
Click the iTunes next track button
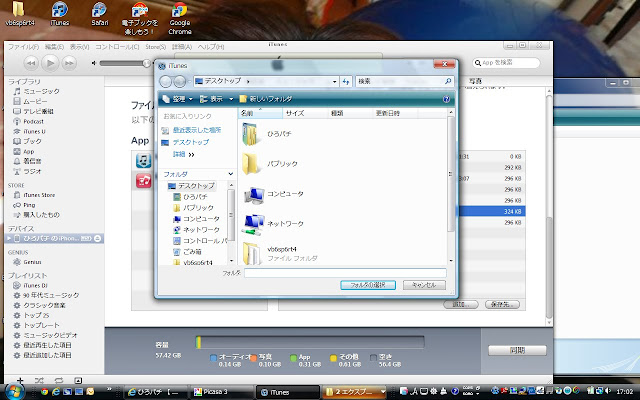tap(69, 63)
